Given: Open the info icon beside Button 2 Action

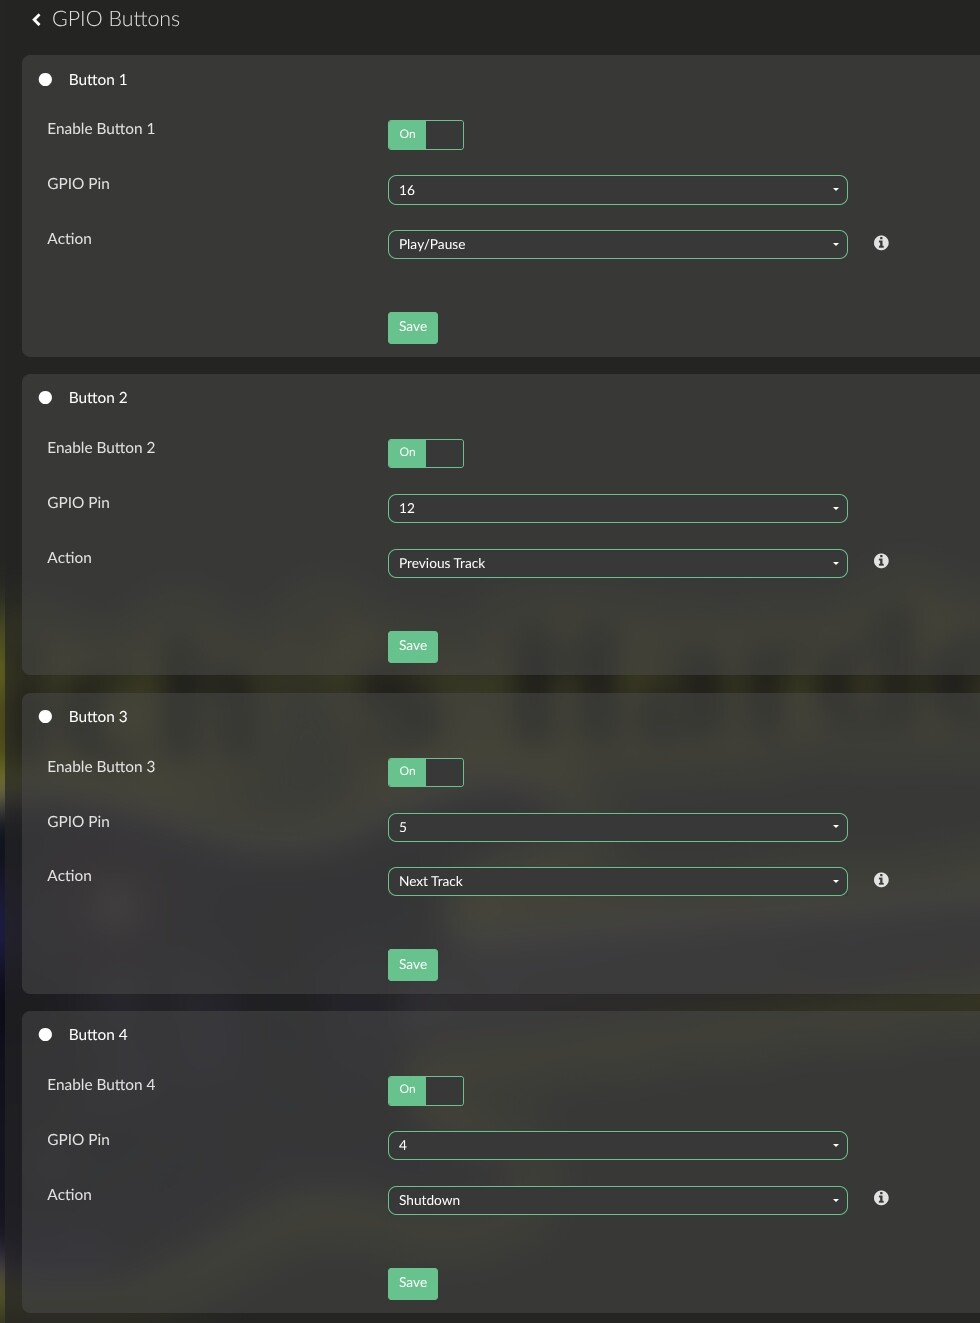Looking at the screenshot, I should [x=881, y=561].
